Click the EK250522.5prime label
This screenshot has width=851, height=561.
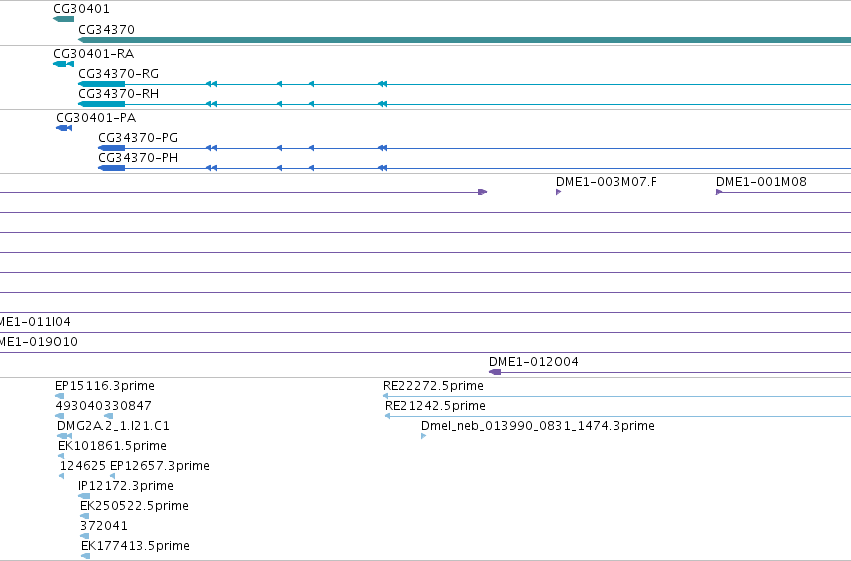pyautogui.click(x=134, y=506)
